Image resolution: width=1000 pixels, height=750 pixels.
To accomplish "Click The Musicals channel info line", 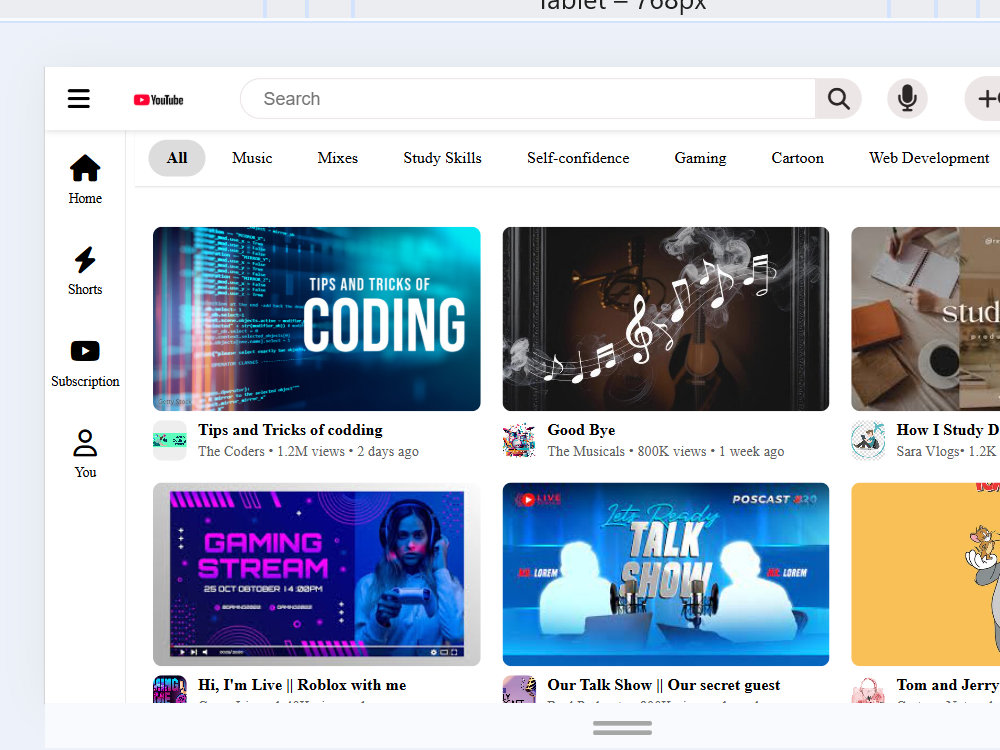I will point(666,452).
